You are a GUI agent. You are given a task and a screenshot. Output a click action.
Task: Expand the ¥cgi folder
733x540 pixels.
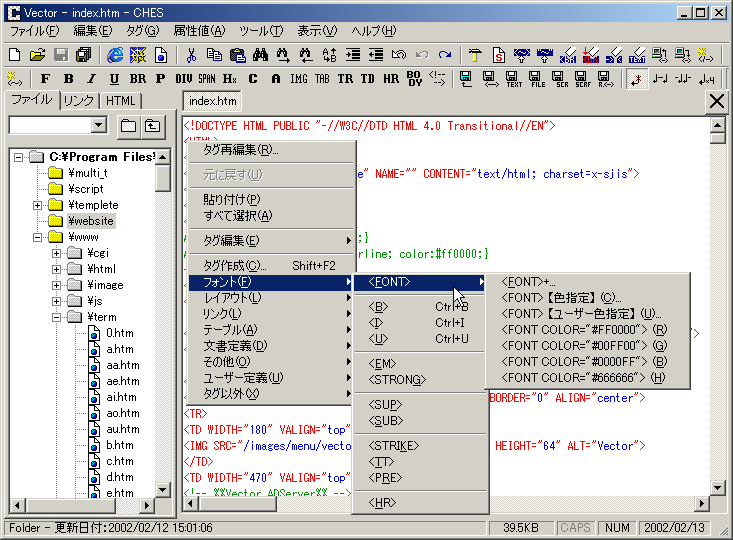[57, 253]
